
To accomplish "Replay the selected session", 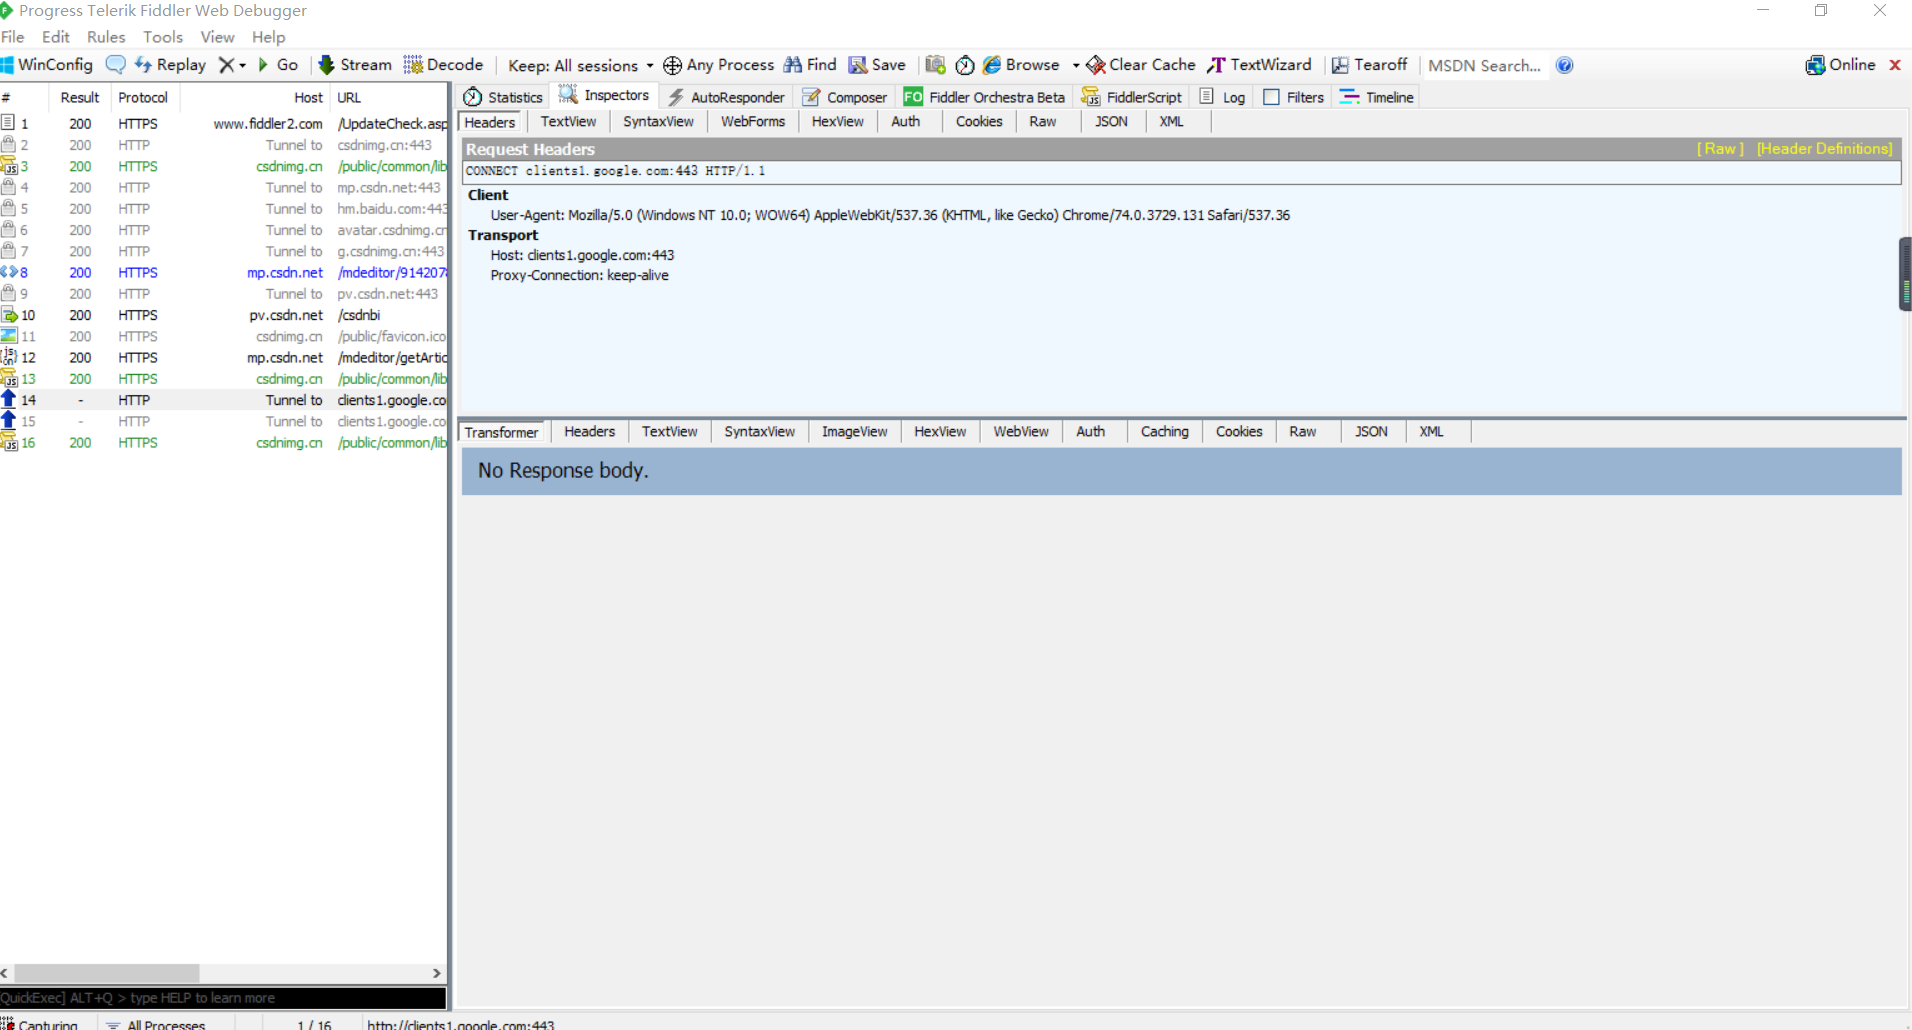I will pyautogui.click(x=170, y=65).
